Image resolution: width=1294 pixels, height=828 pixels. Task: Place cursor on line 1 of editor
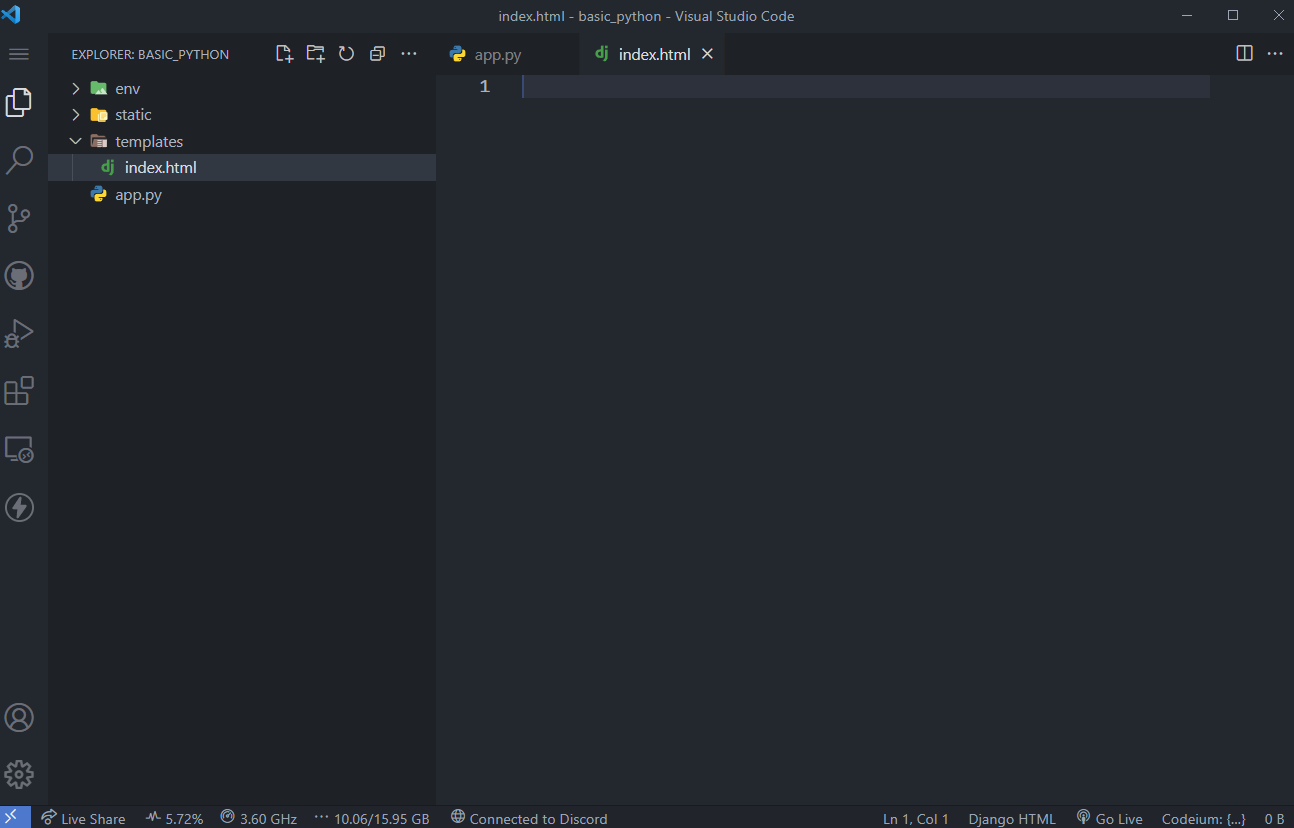tap(865, 87)
